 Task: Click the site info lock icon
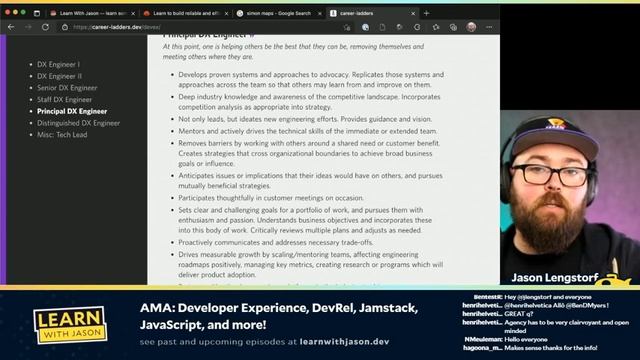[64, 27]
